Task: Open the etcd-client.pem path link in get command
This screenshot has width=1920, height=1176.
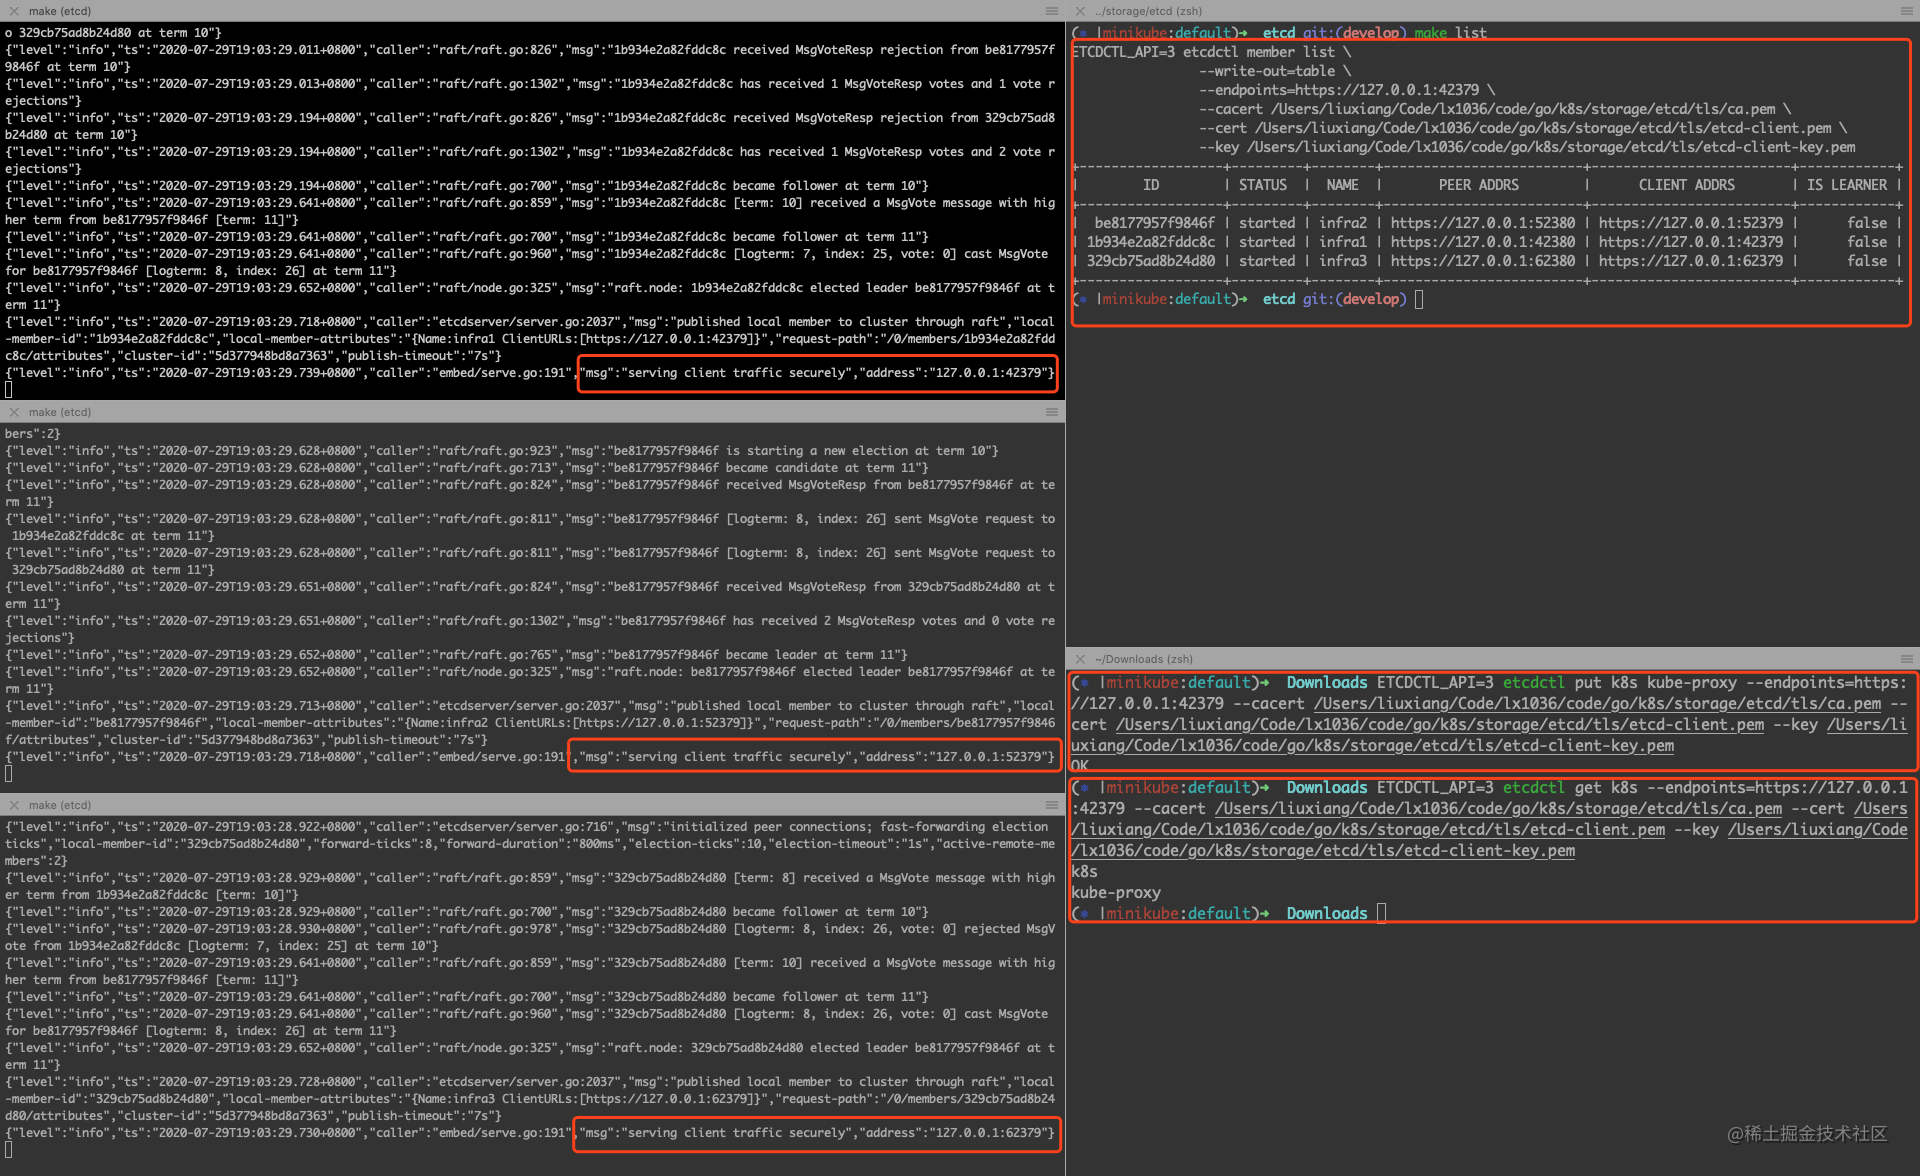Action: 1368,830
